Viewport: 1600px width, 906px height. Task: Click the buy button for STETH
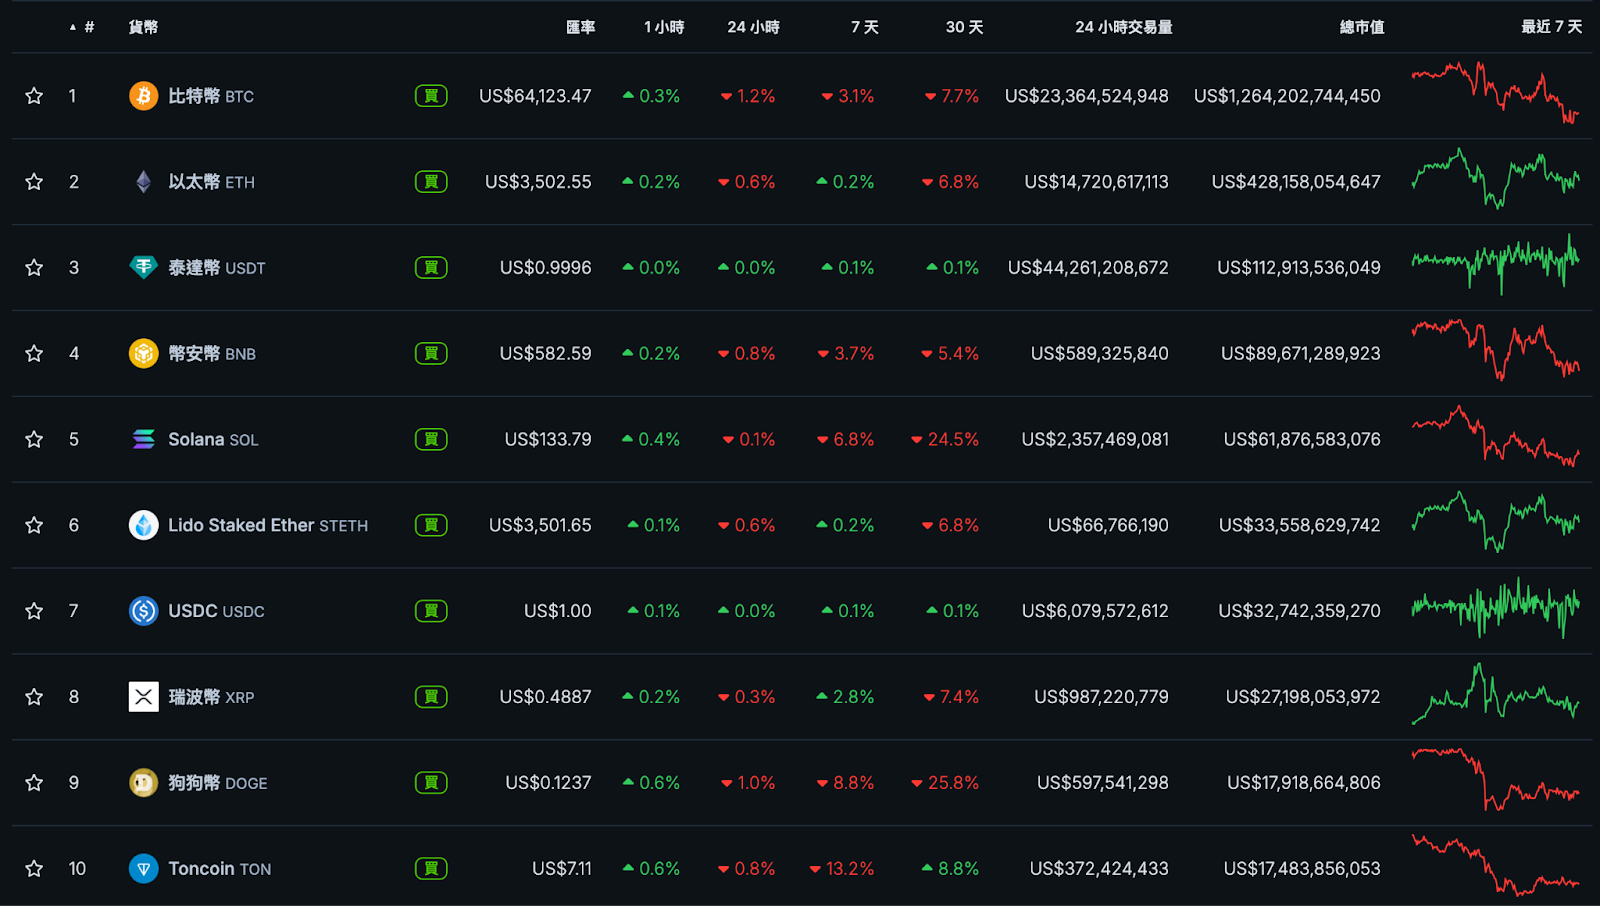[431, 525]
